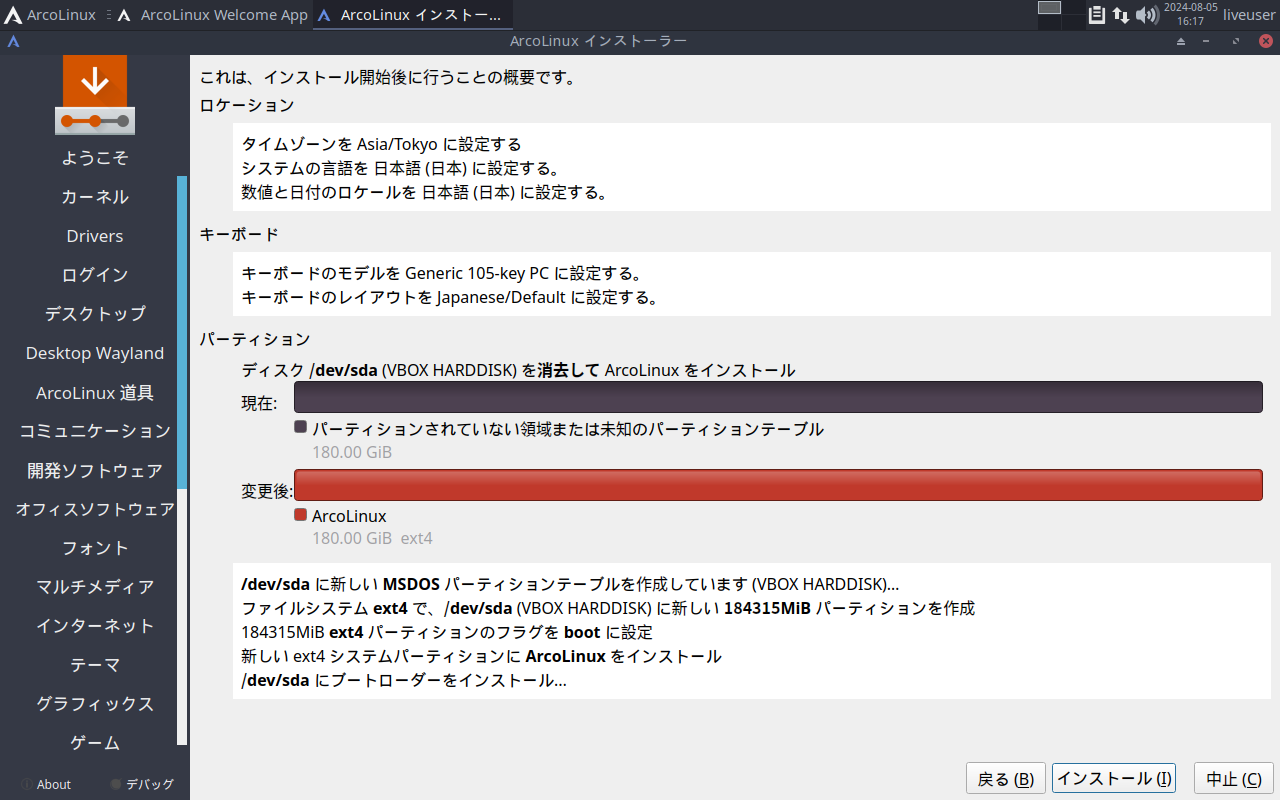
Task: Select the ログイン step in sidebar
Action: [x=95, y=275]
